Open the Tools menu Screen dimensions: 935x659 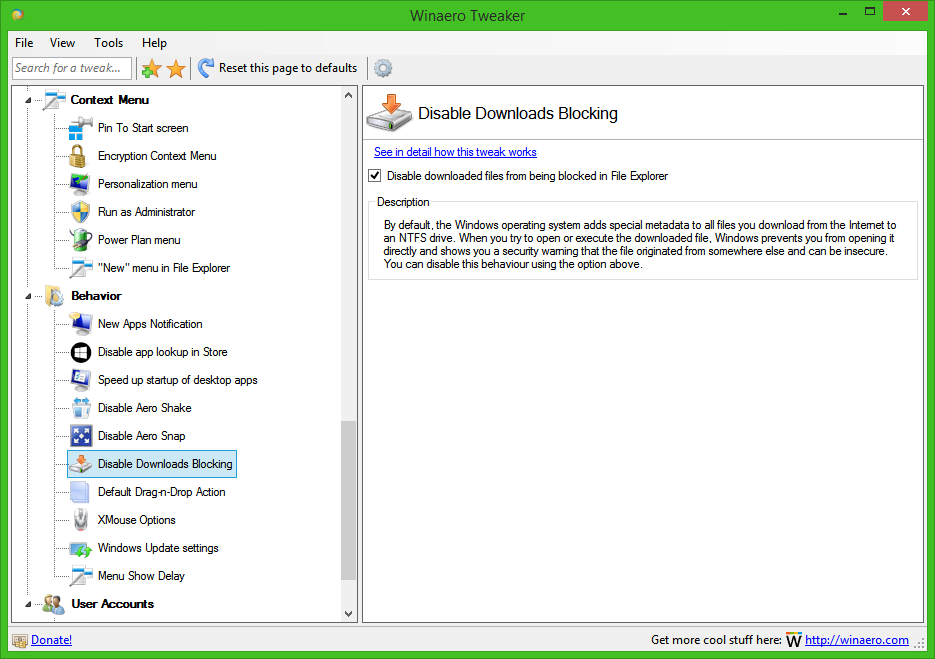coord(109,43)
